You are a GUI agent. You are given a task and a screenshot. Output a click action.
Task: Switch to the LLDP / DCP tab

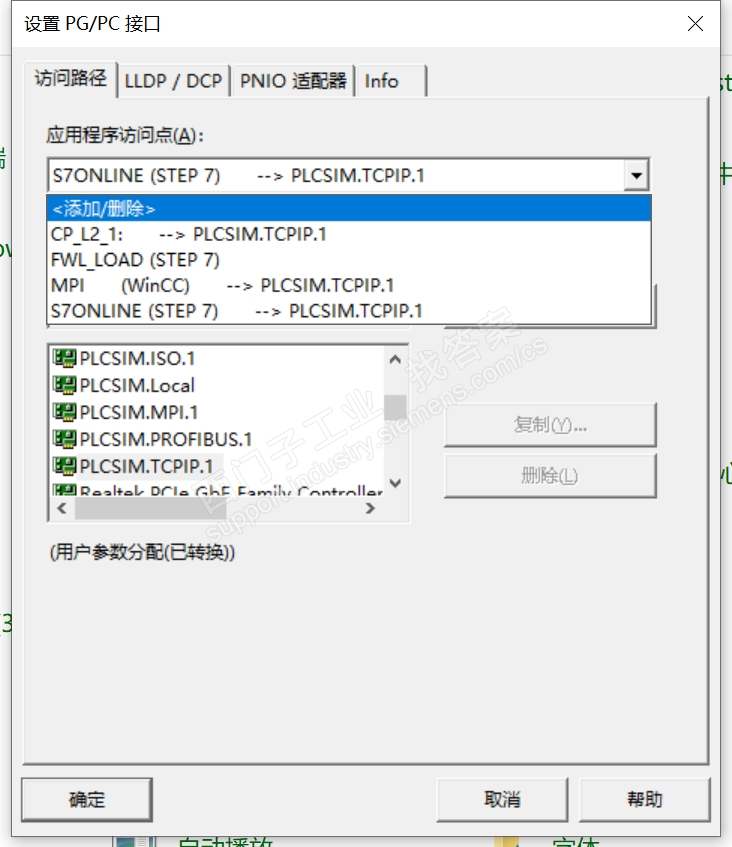click(173, 81)
